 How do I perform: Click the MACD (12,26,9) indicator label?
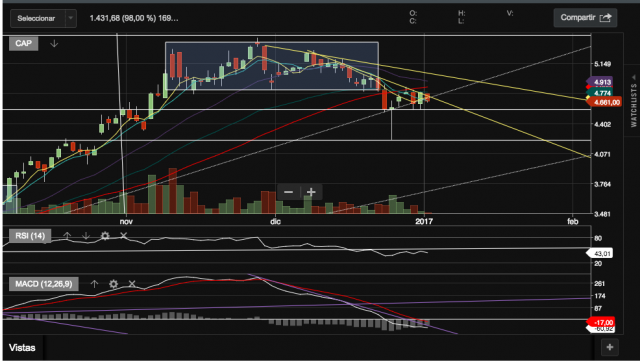click(44, 284)
